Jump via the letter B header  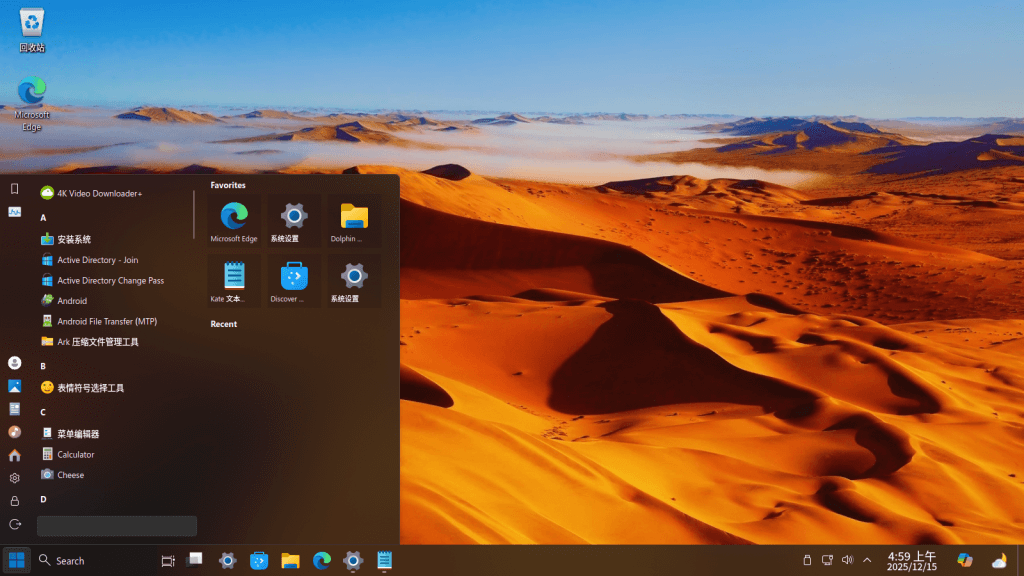tap(43, 366)
